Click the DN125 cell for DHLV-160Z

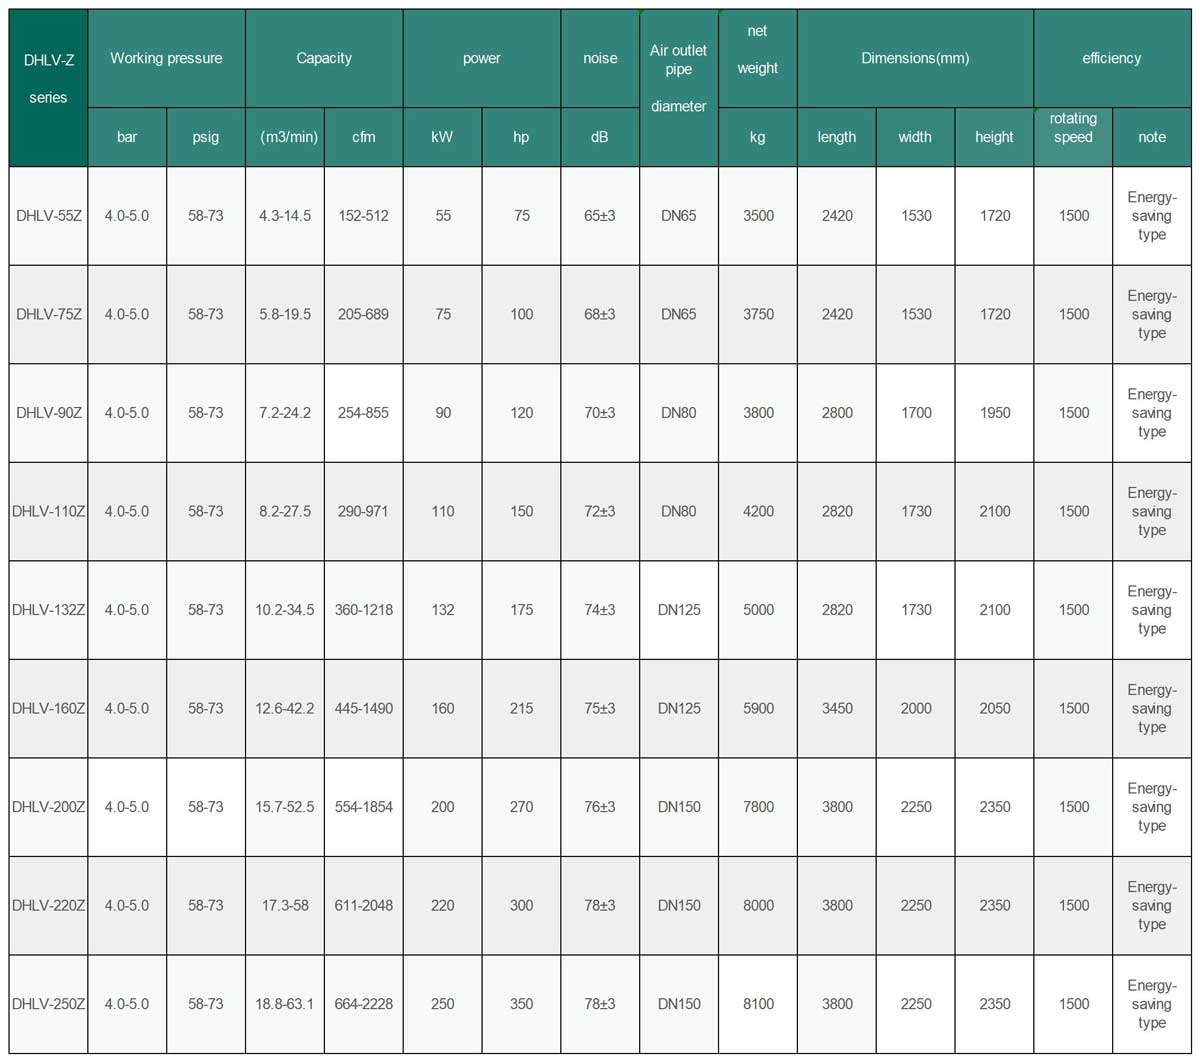click(x=679, y=708)
